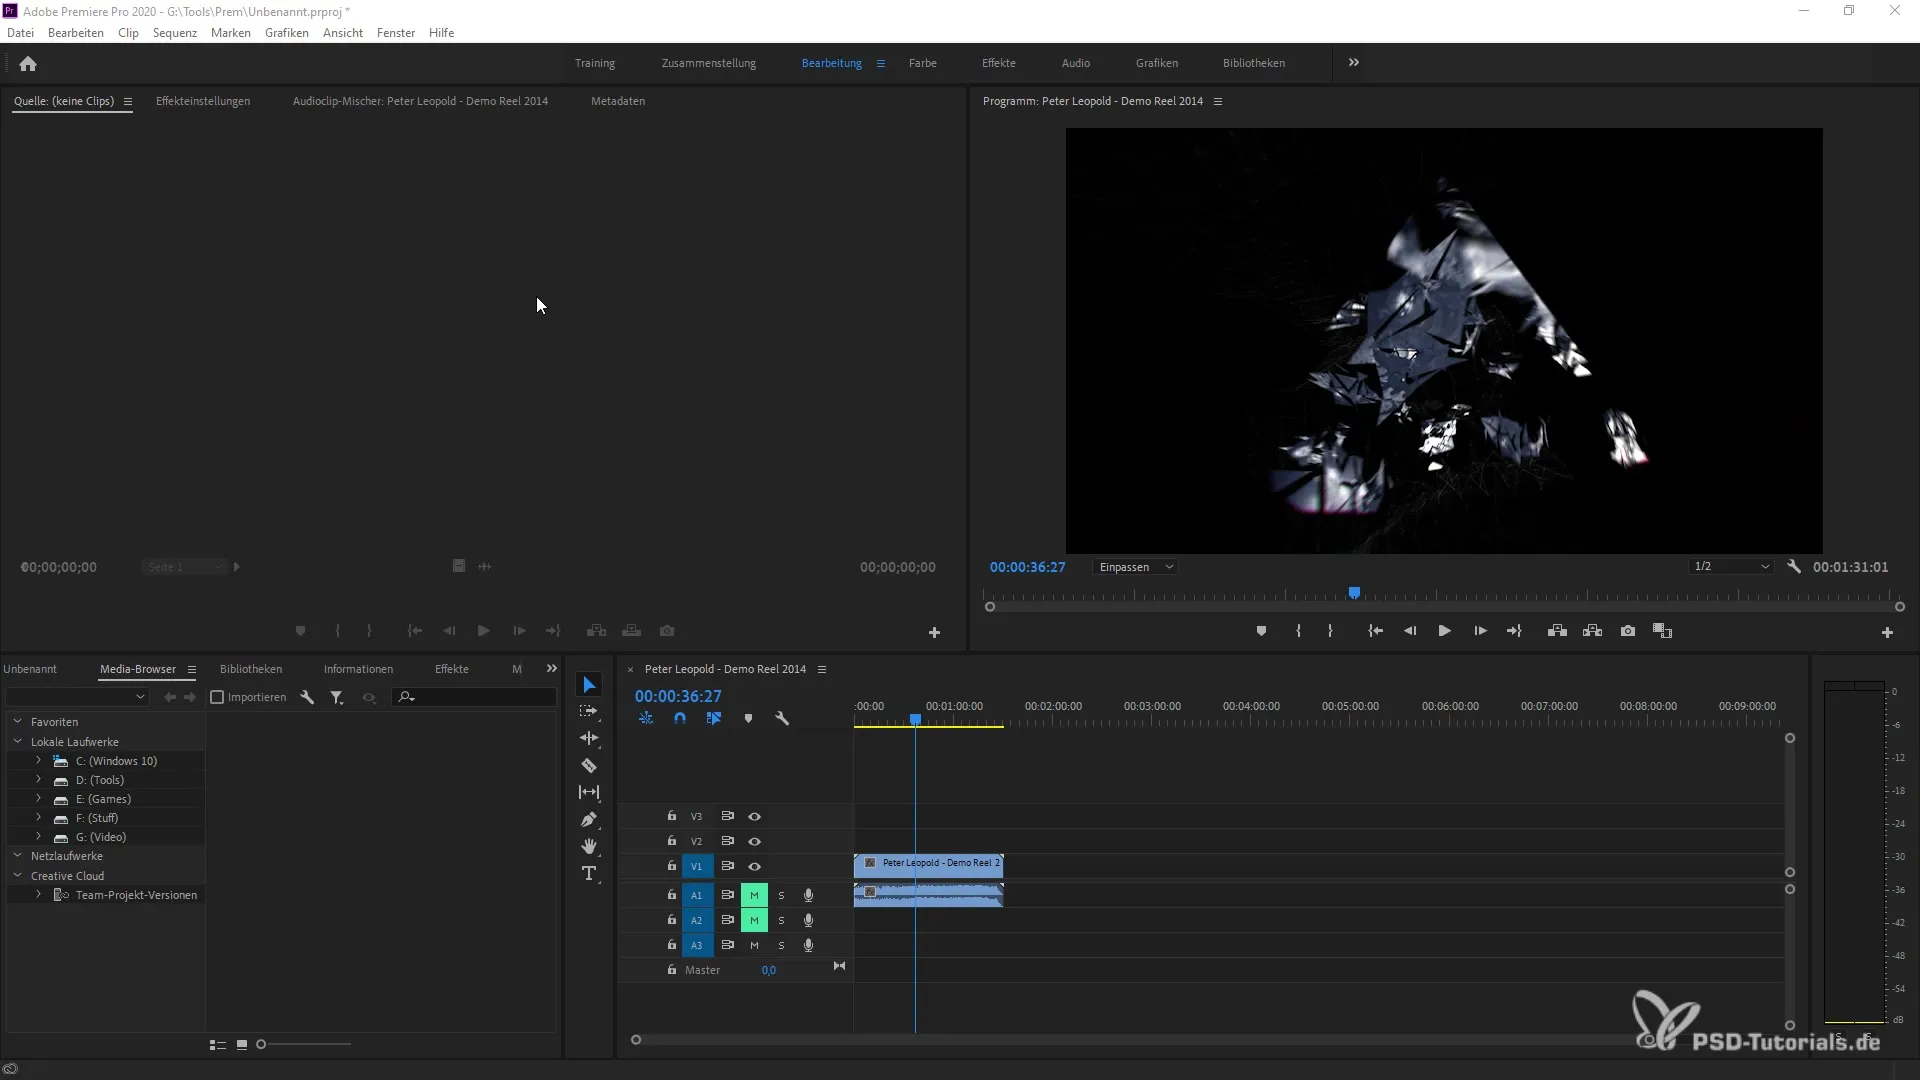This screenshot has width=1920, height=1080.
Task: Open the Fenster menu
Action: [x=396, y=33]
